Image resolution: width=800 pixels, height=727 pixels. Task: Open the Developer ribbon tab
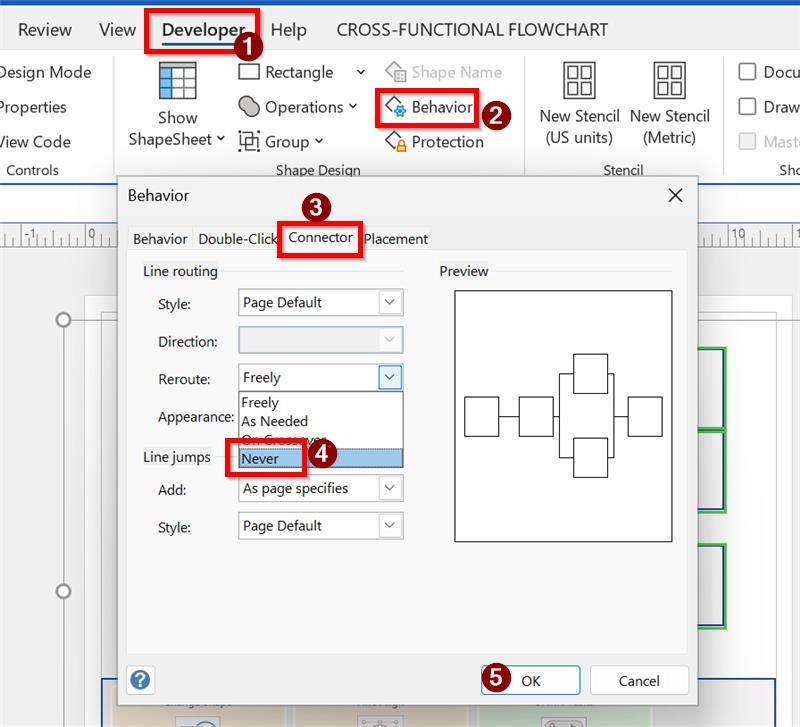[203, 30]
